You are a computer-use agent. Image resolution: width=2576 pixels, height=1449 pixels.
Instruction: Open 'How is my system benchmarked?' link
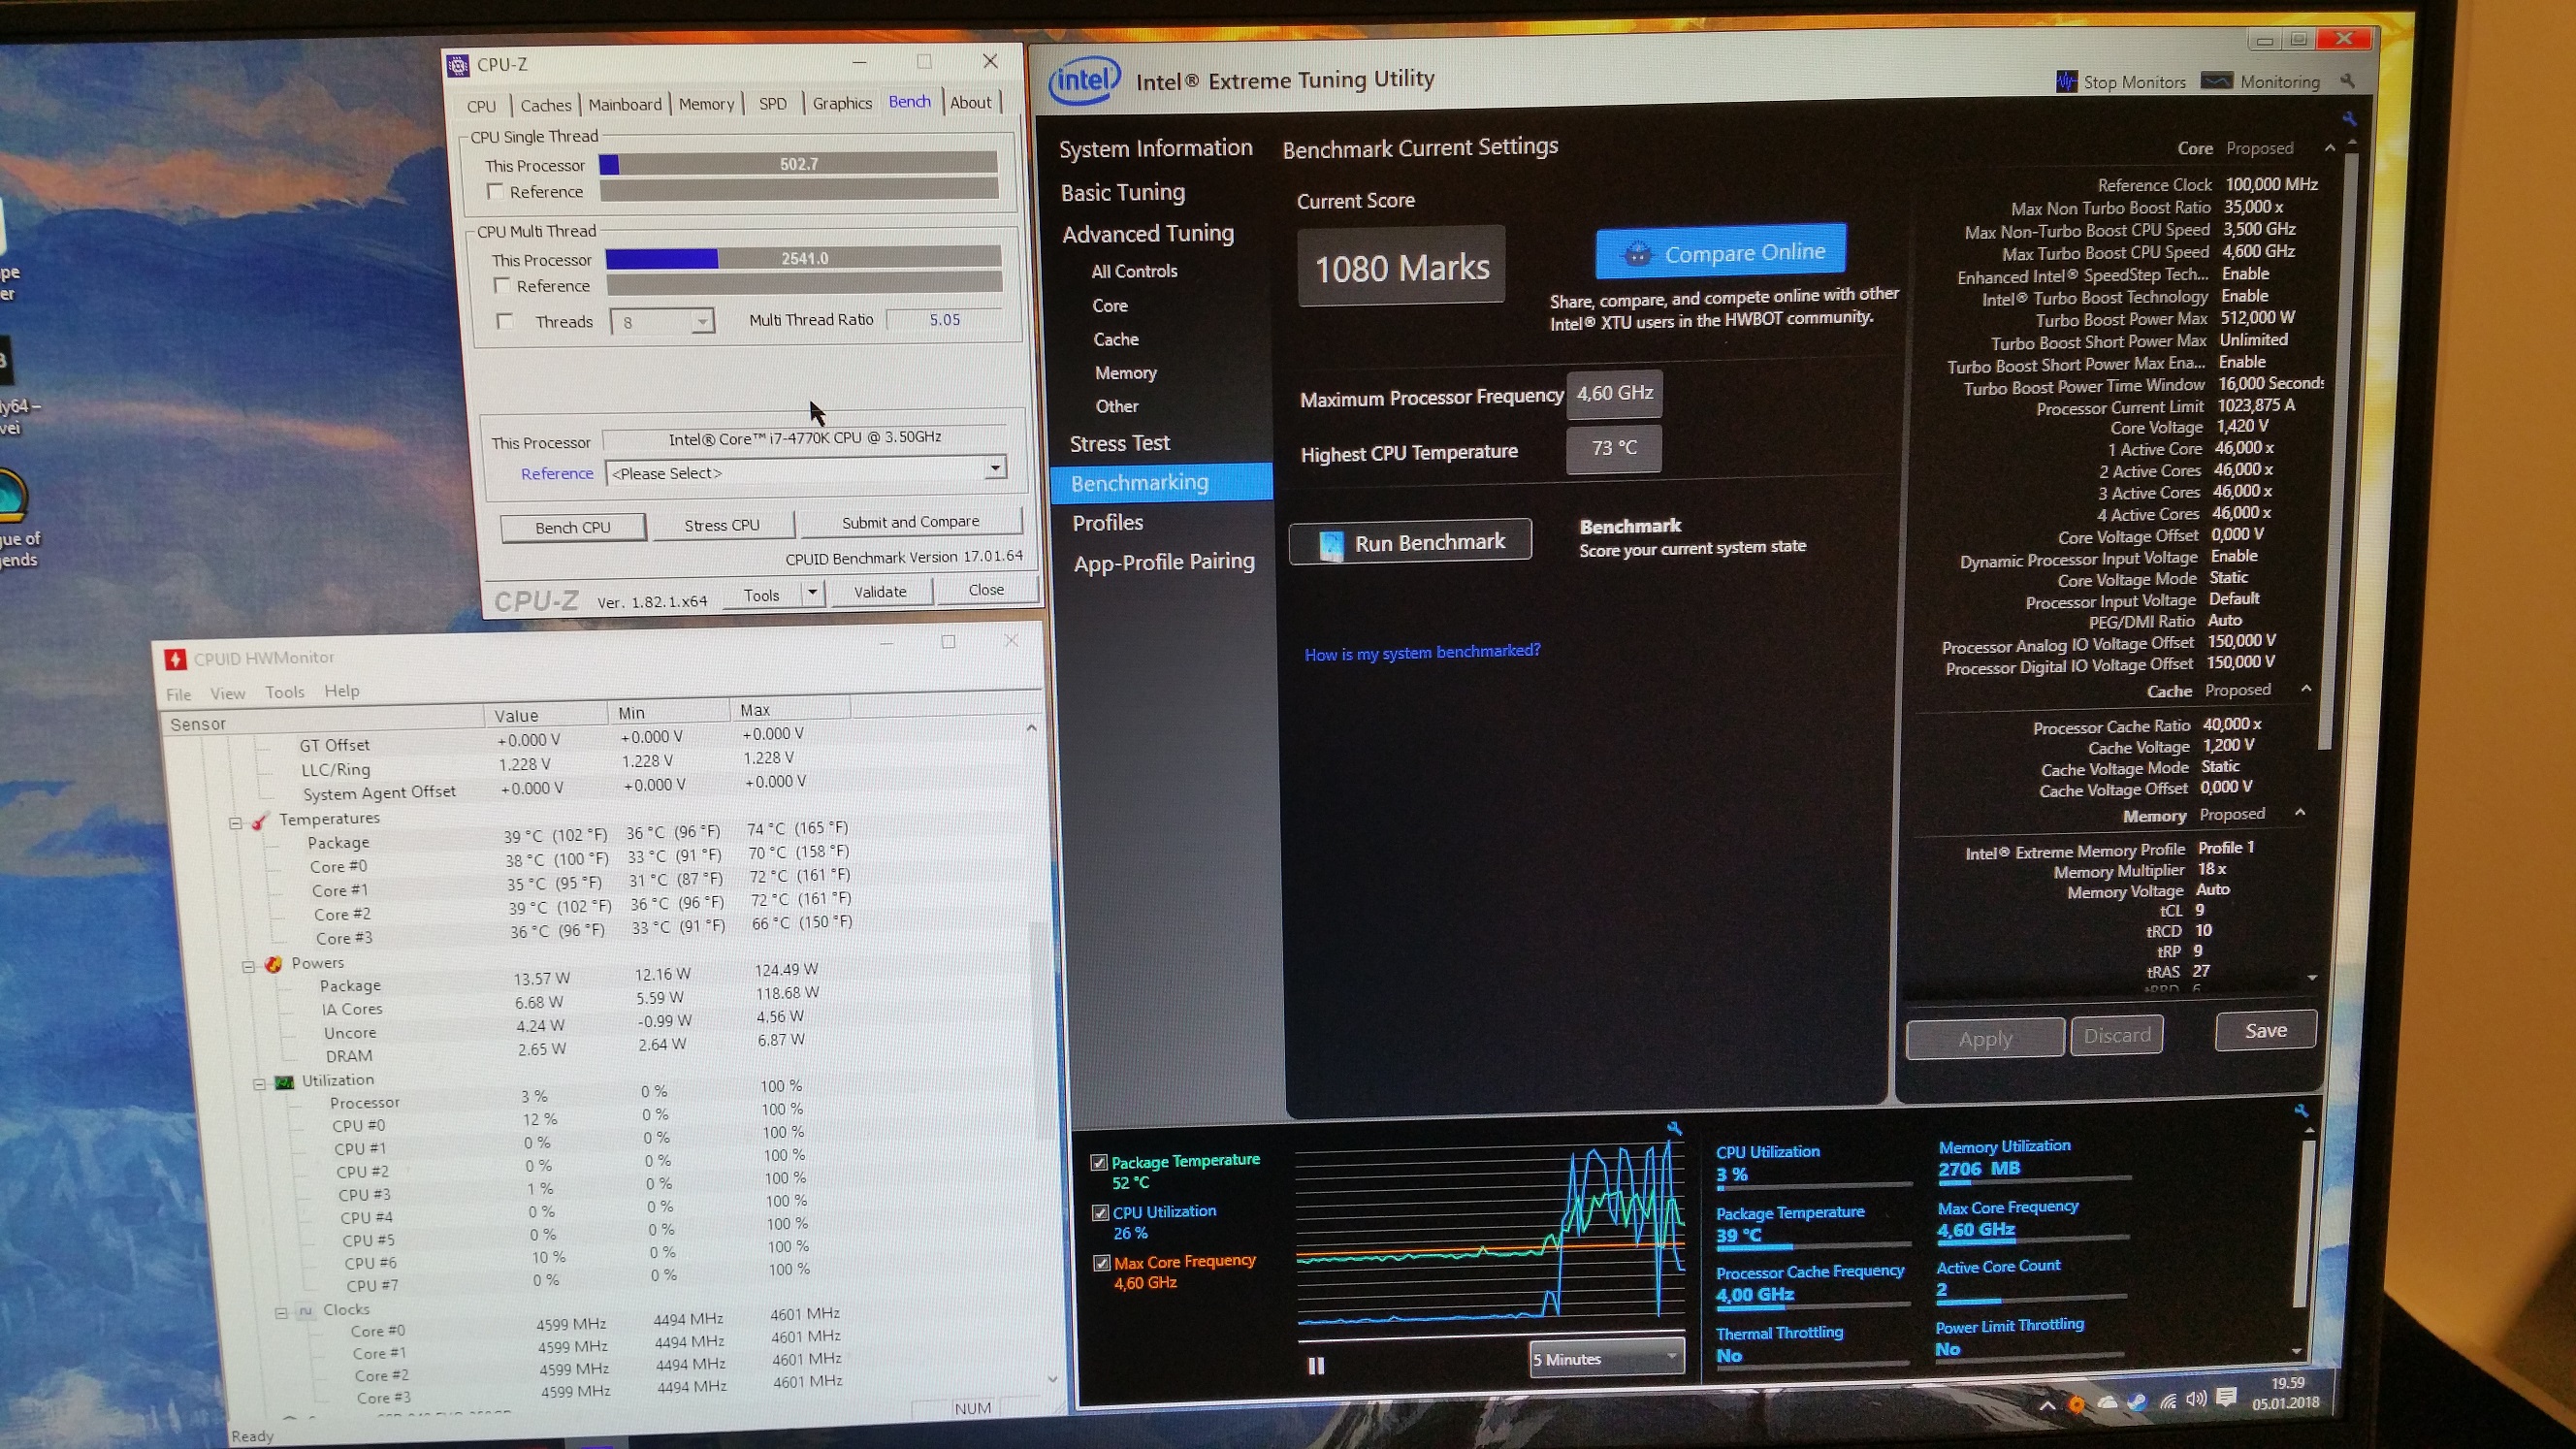point(1422,653)
